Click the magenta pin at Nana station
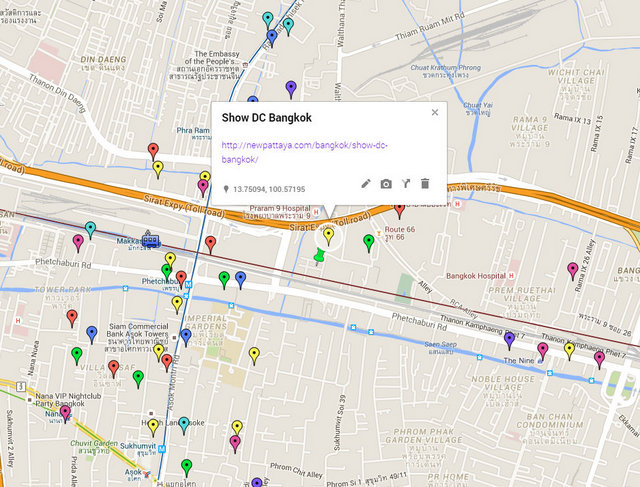 [x=65, y=414]
